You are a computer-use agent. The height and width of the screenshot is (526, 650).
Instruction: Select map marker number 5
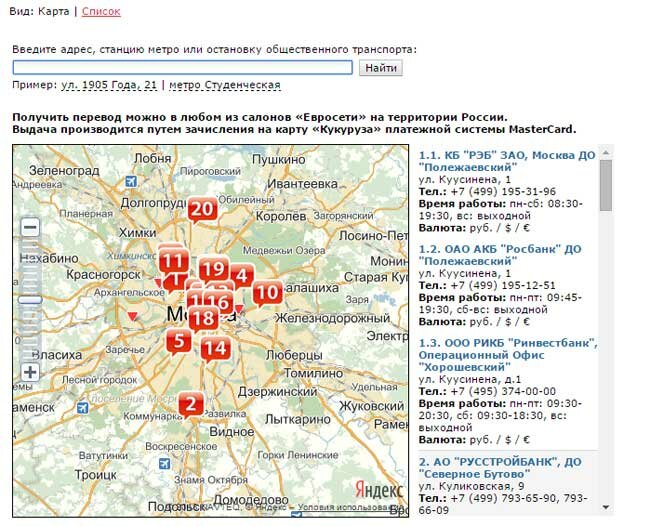click(x=179, y=342)
